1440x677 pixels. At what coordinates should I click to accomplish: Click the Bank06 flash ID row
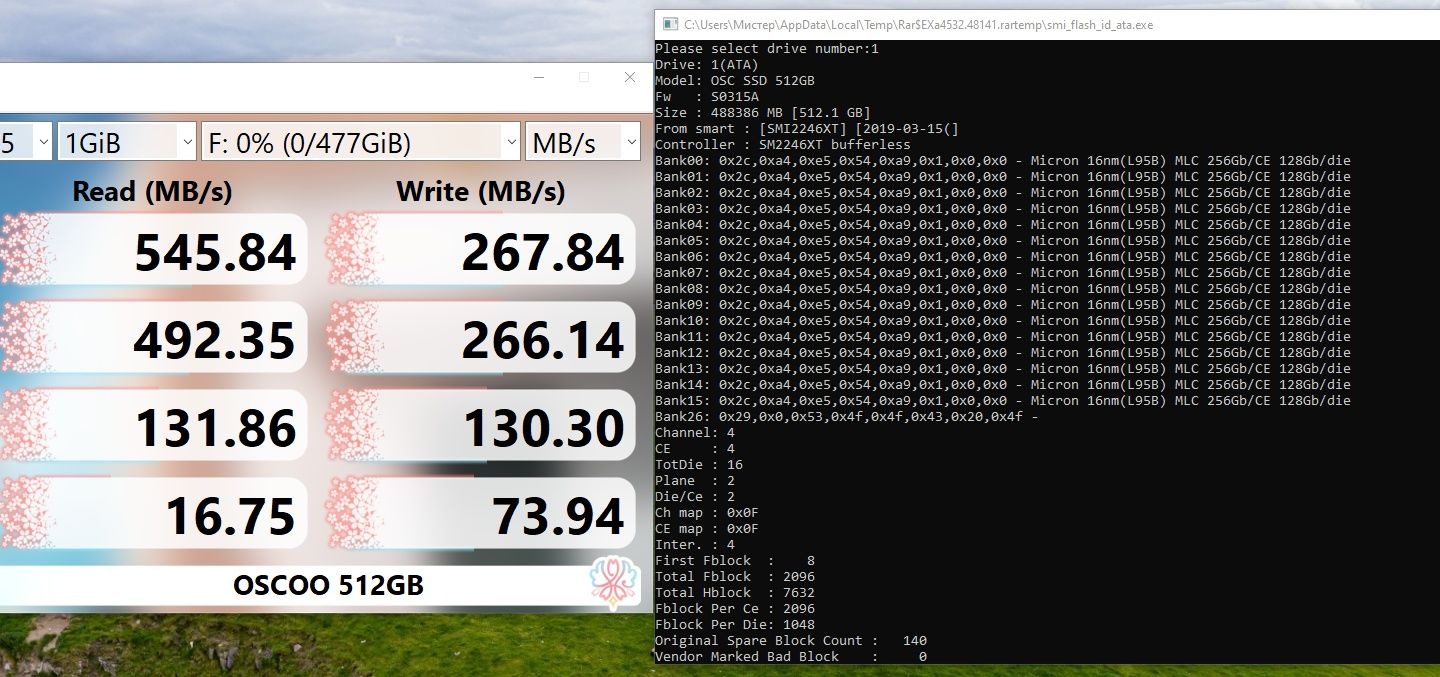click(x=1003, y=256)
